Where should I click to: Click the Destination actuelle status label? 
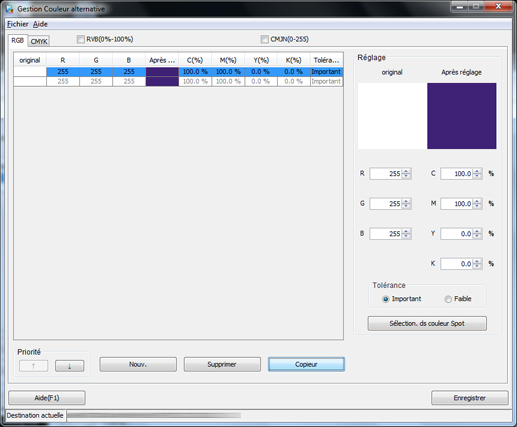(x=35, y=415)
